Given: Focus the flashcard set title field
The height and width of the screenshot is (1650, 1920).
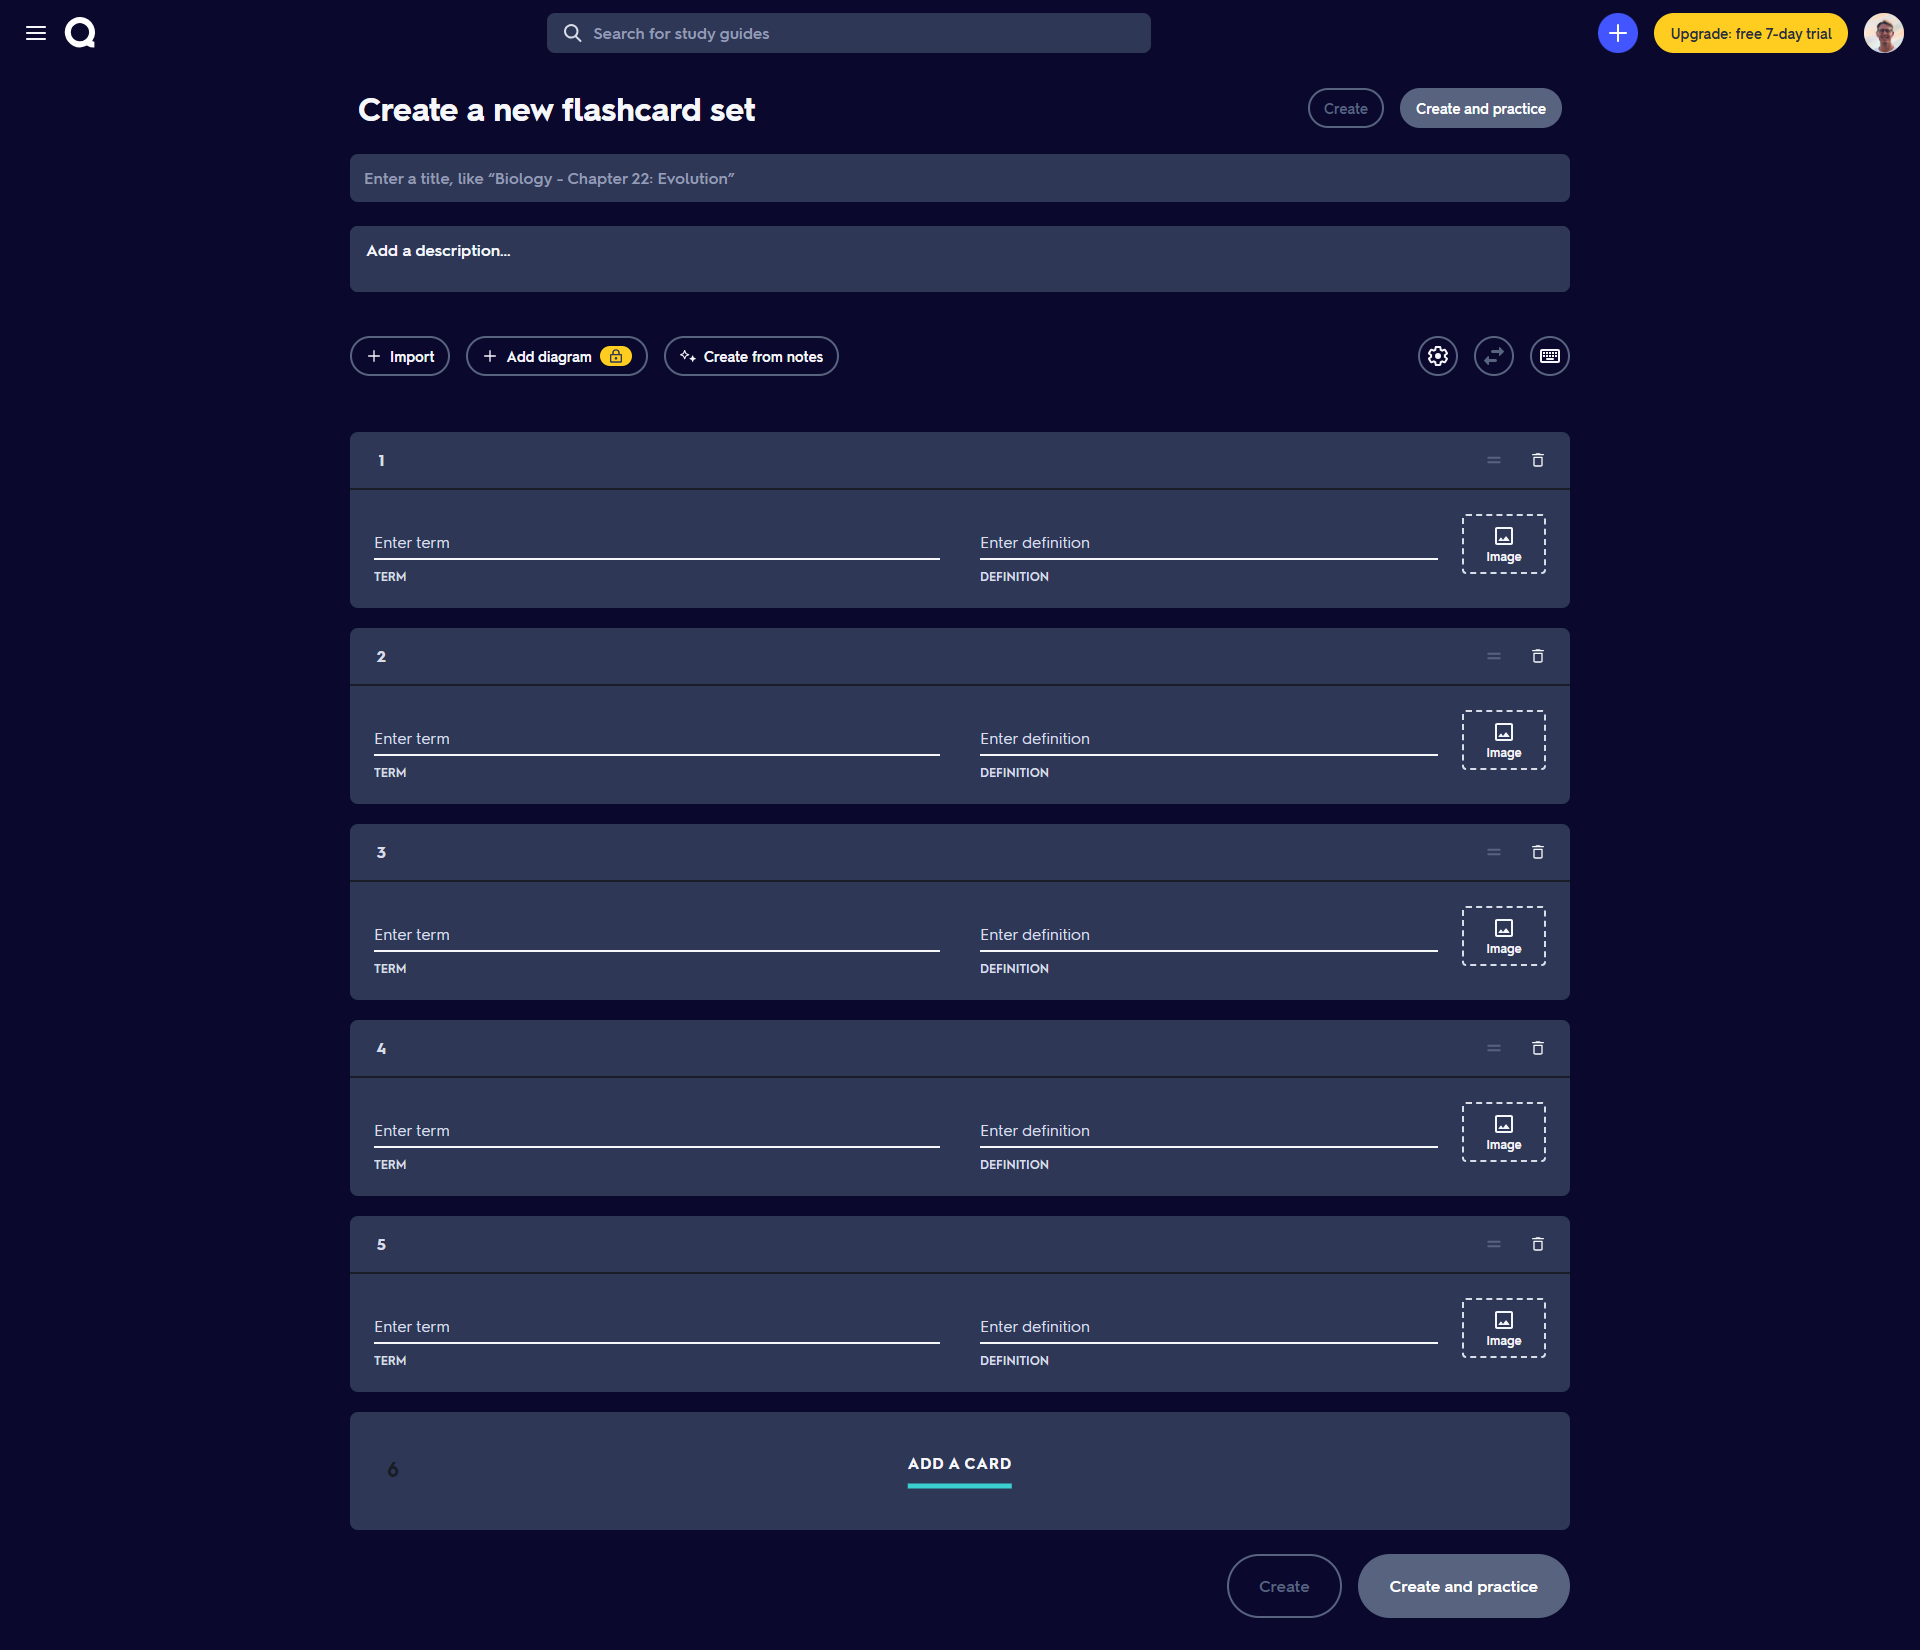Looking at the screenshot, I should click(959, 178).
